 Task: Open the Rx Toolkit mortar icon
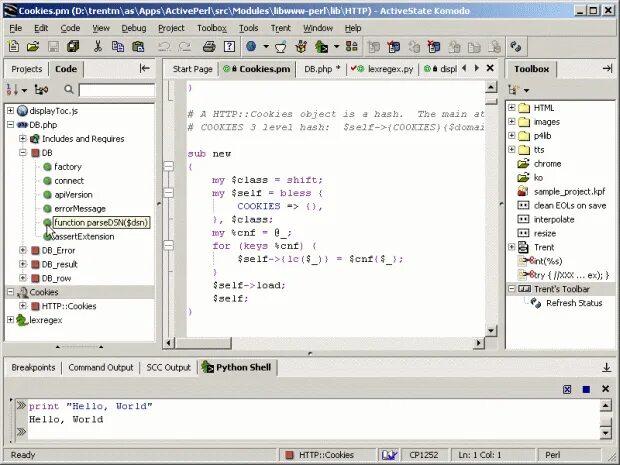(281, 47)
